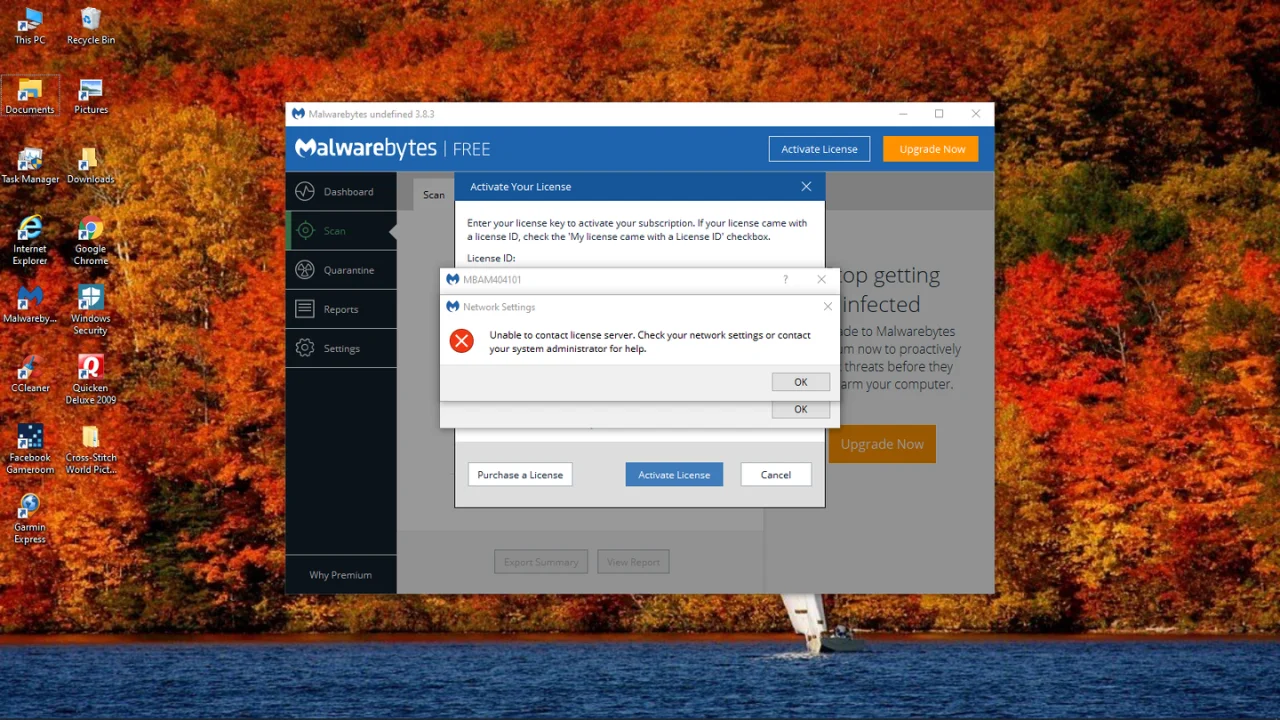Select the Scan tab in the main panel
Viewport: 1280px width, 720px height.
(x=434, y=194)
